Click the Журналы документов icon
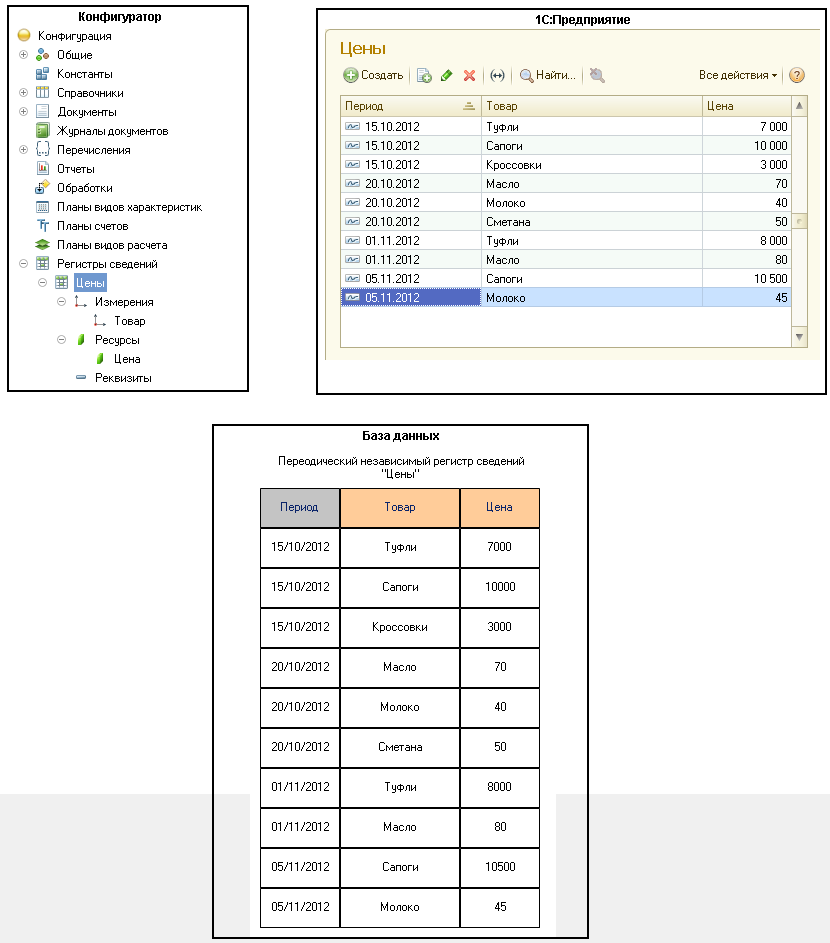 coord(42,131)
